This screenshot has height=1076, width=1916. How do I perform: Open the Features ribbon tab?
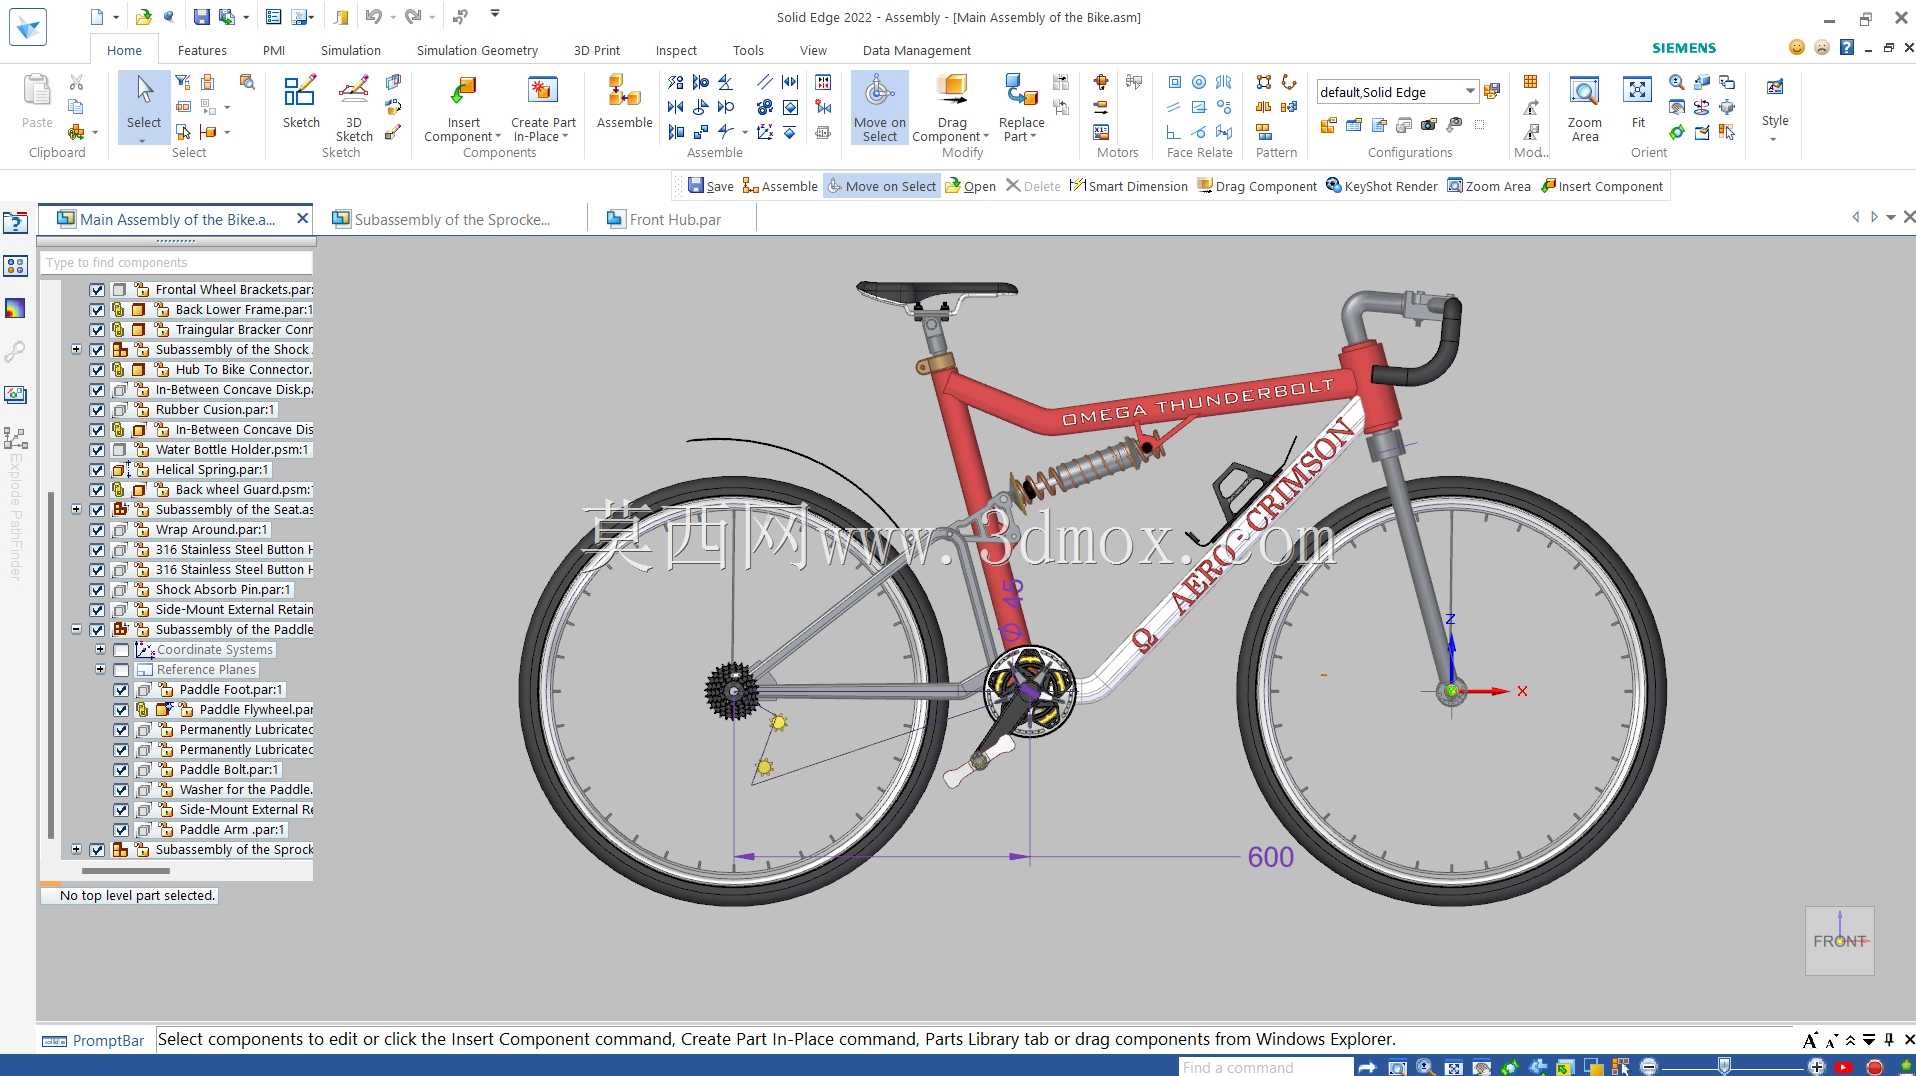(x=202, y=50)
